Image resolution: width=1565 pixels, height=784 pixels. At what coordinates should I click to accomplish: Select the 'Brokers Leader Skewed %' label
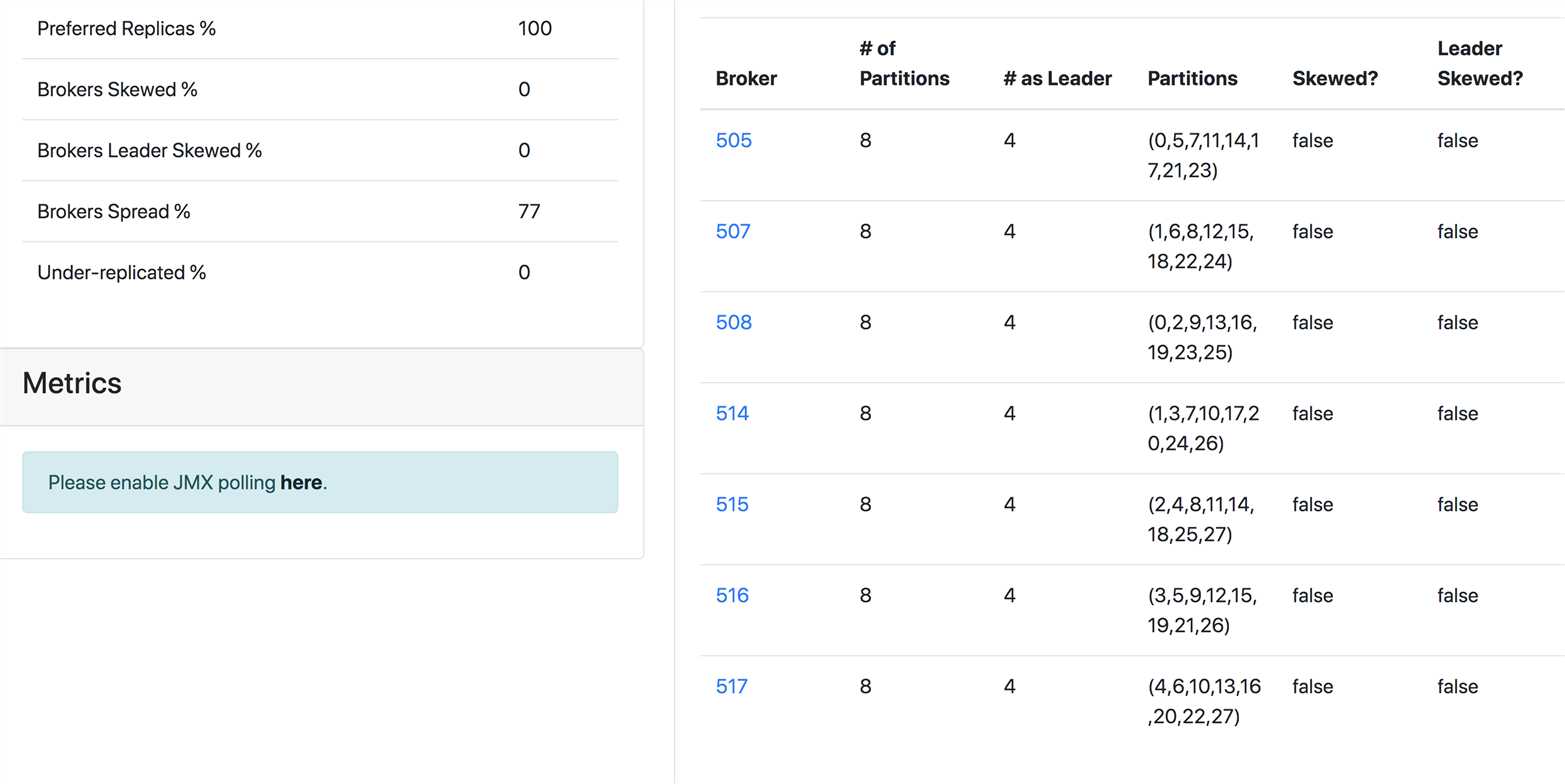[x=149, y=151]
